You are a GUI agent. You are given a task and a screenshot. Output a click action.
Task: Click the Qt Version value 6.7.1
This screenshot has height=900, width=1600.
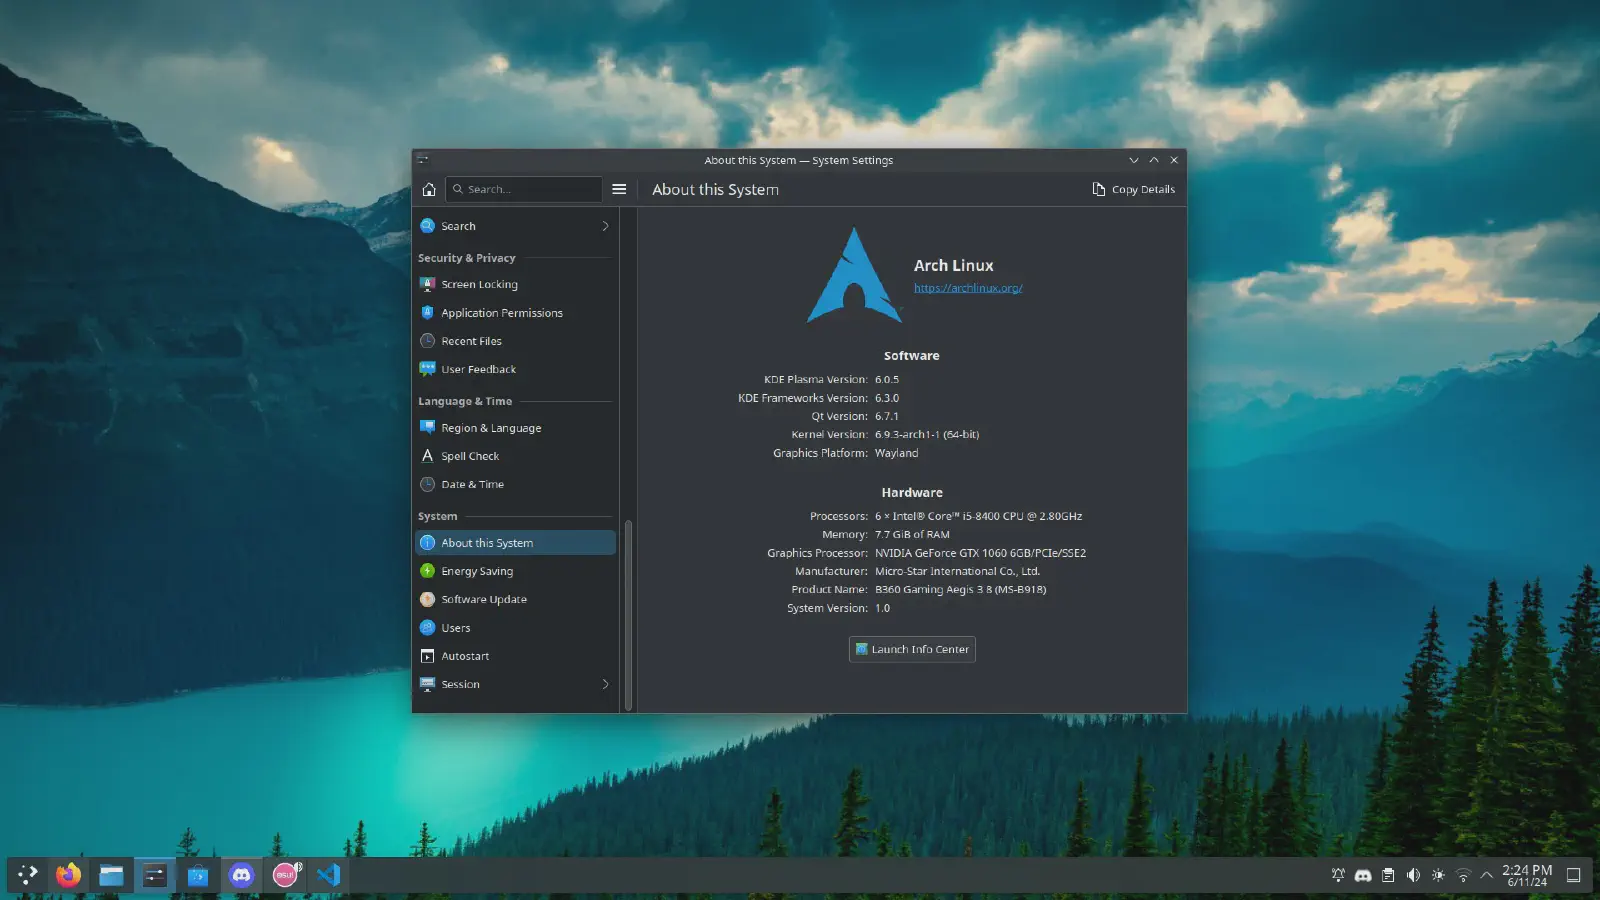pos(887,417)
